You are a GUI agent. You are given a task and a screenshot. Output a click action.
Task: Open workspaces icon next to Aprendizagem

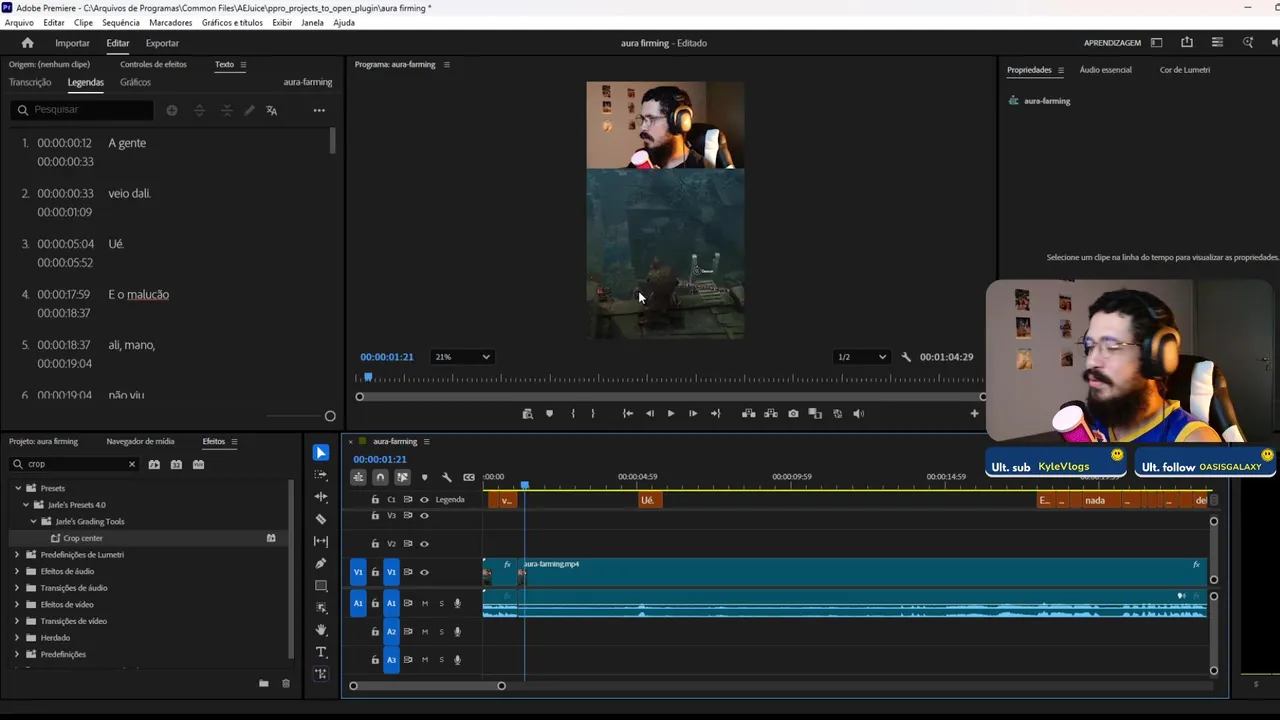[1156, 43]
